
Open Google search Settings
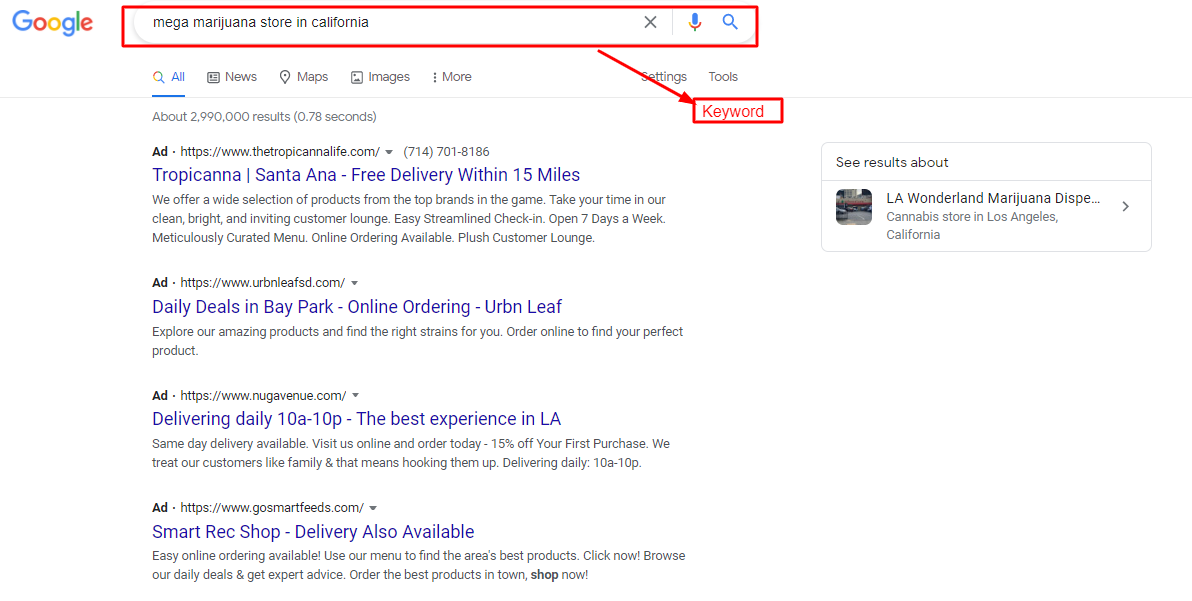[663, 76]
